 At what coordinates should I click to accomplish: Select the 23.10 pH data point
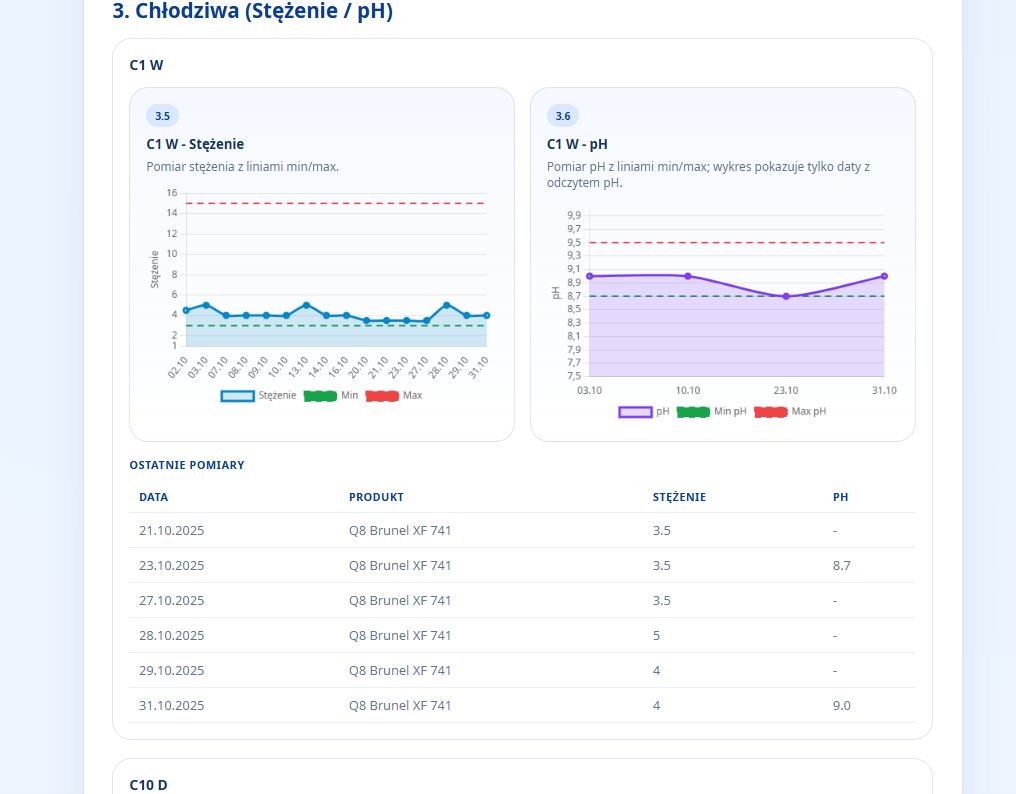[786, 296]
